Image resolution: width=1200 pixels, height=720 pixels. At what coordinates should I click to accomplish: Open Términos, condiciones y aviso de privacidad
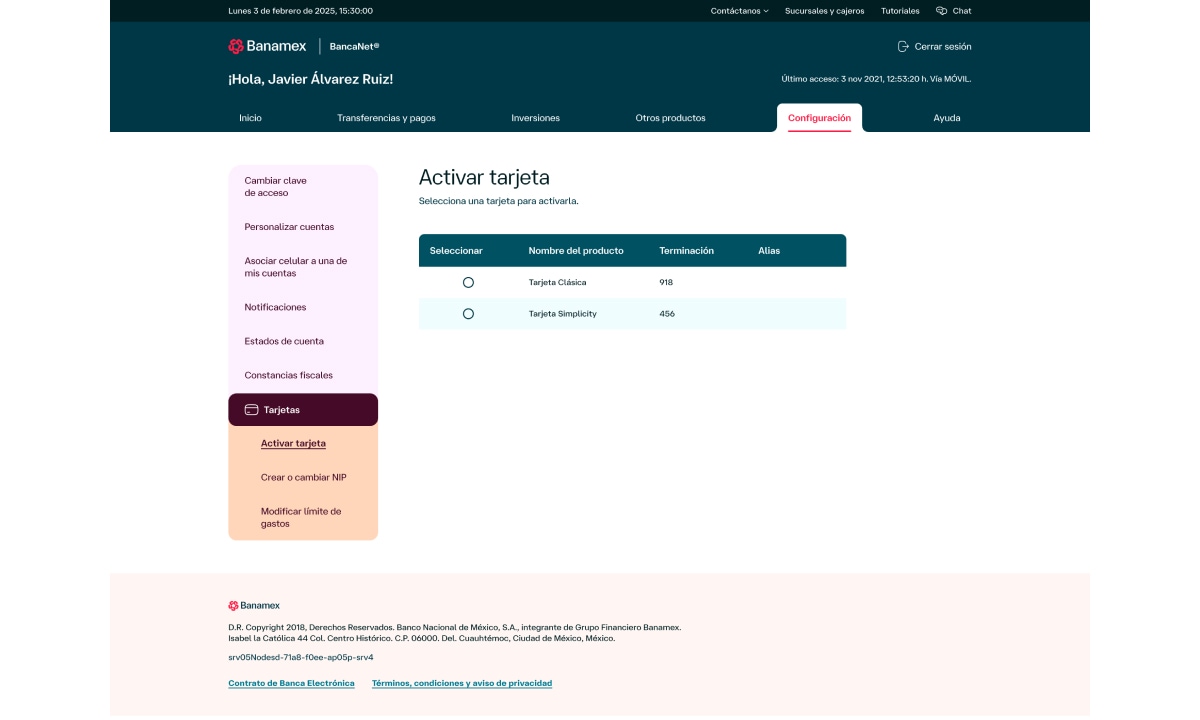pyautogui.click(x=461, y=683)
